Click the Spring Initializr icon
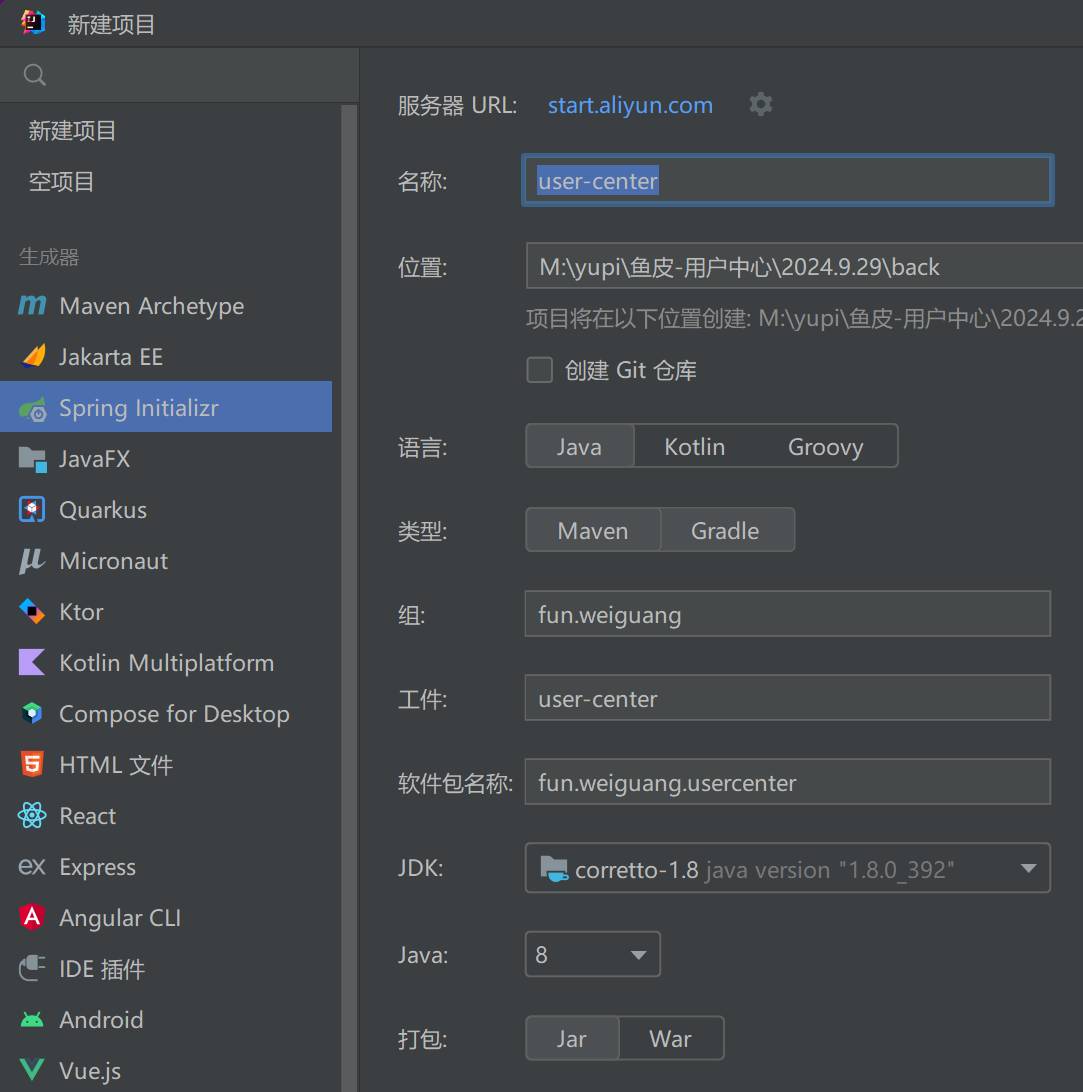Viewport: 1083px width, 1092px height. coord(33,408)
